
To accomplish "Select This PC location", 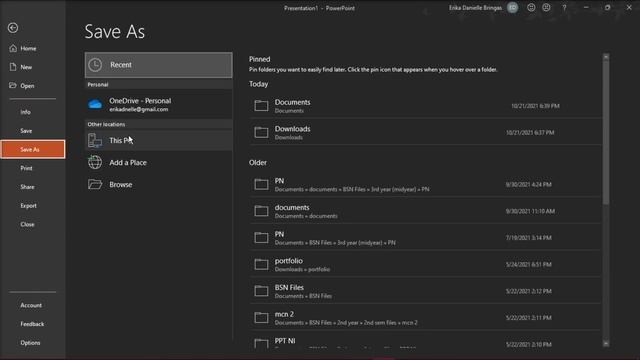I will click(x=158, y=140).
